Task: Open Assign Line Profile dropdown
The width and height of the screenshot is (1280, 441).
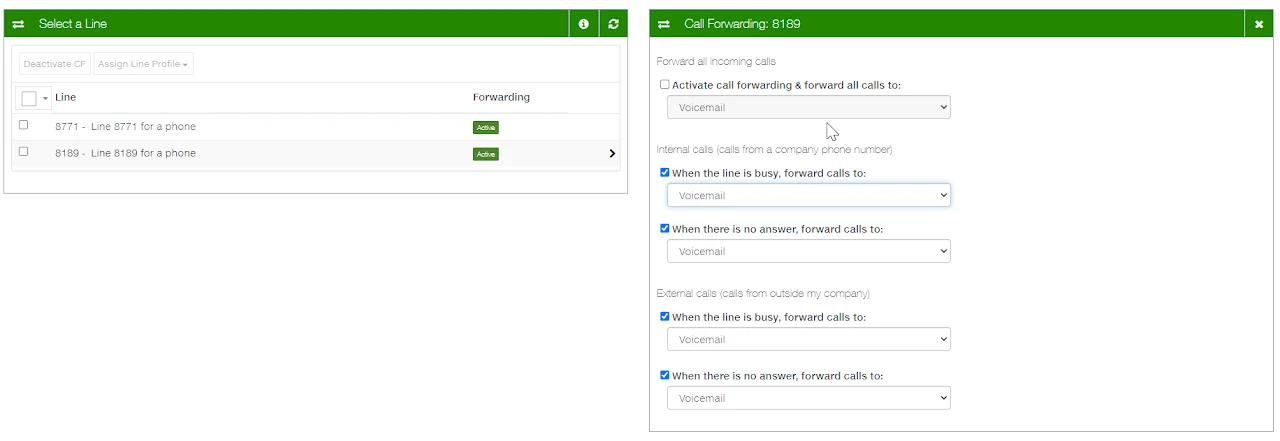Action: (x=143, y=64)
